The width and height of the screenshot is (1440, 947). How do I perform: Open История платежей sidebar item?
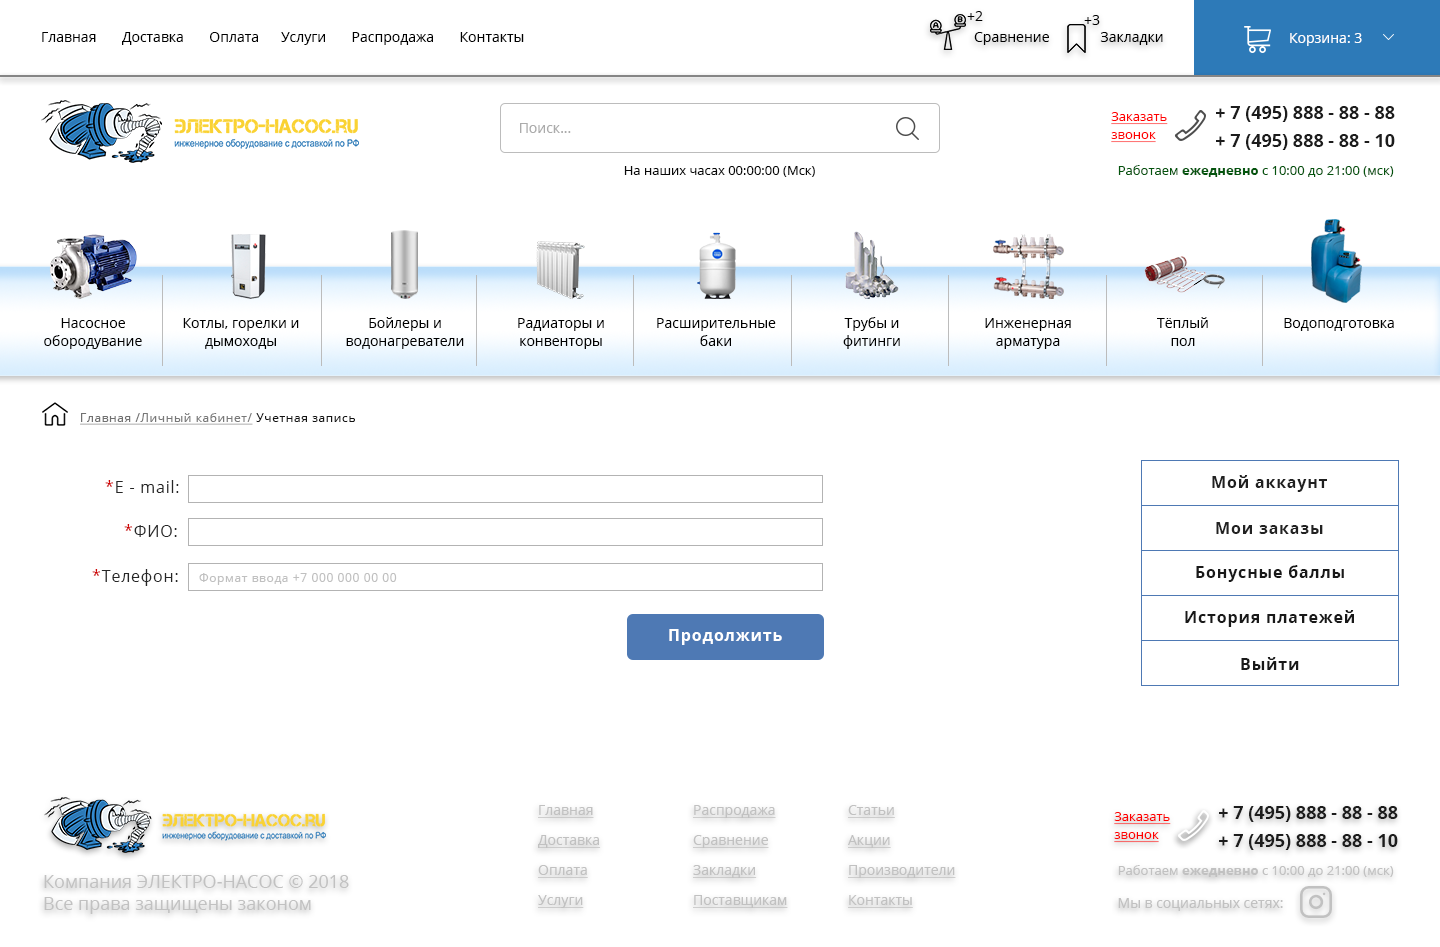click(x=1270, y=618)
